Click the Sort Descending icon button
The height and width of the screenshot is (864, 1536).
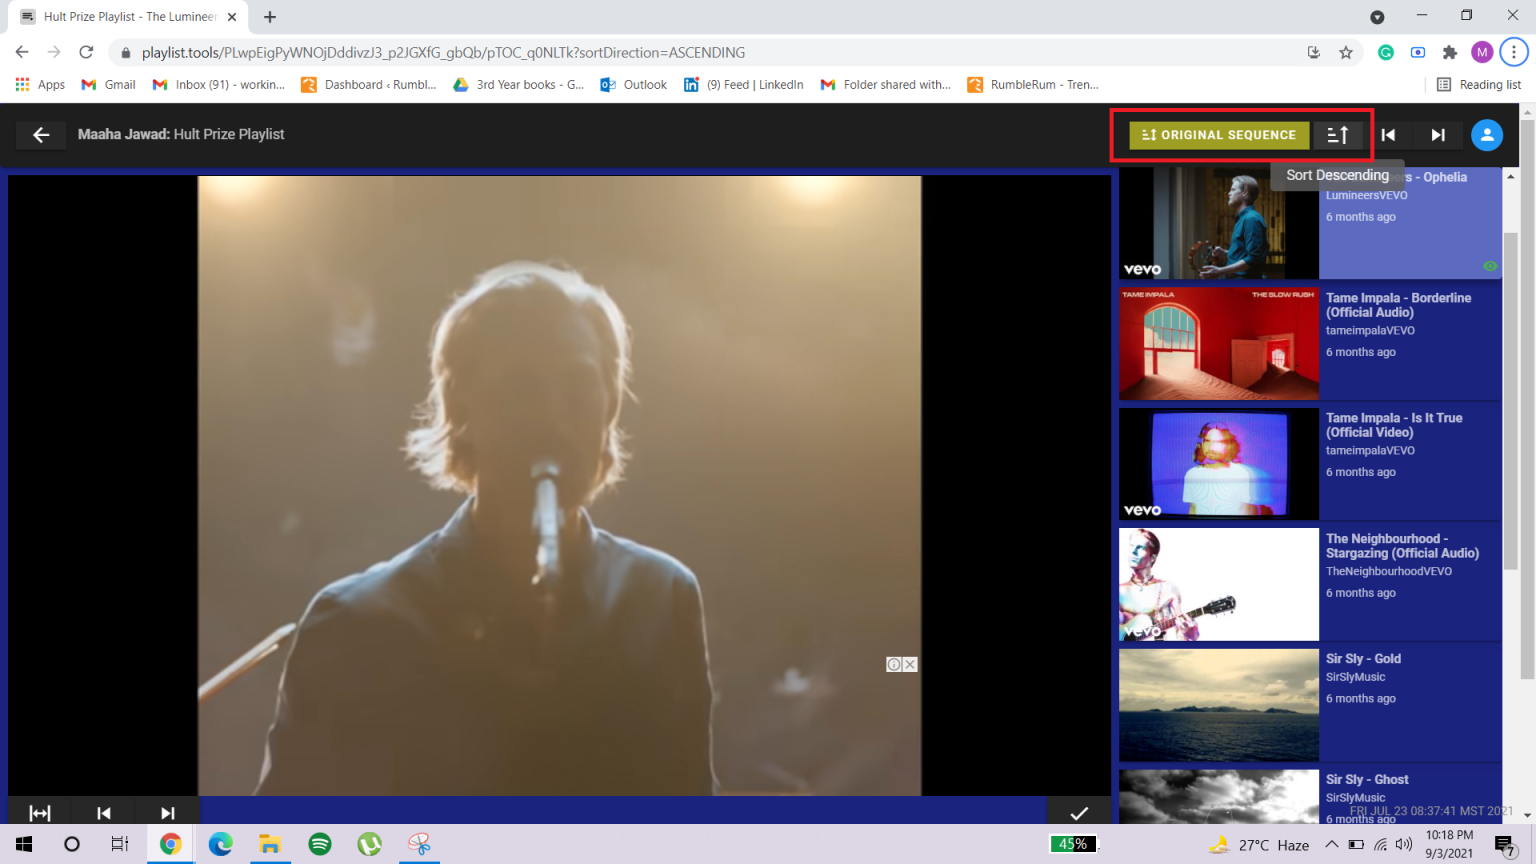tap(1338, 135)
